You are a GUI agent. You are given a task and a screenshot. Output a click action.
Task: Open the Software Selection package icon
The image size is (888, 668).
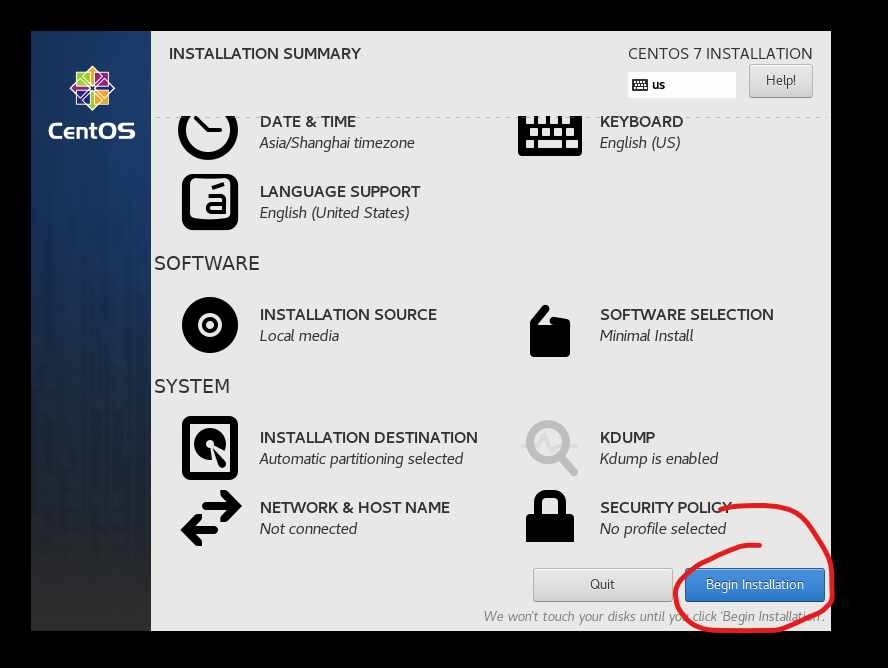tap(549, 331)
